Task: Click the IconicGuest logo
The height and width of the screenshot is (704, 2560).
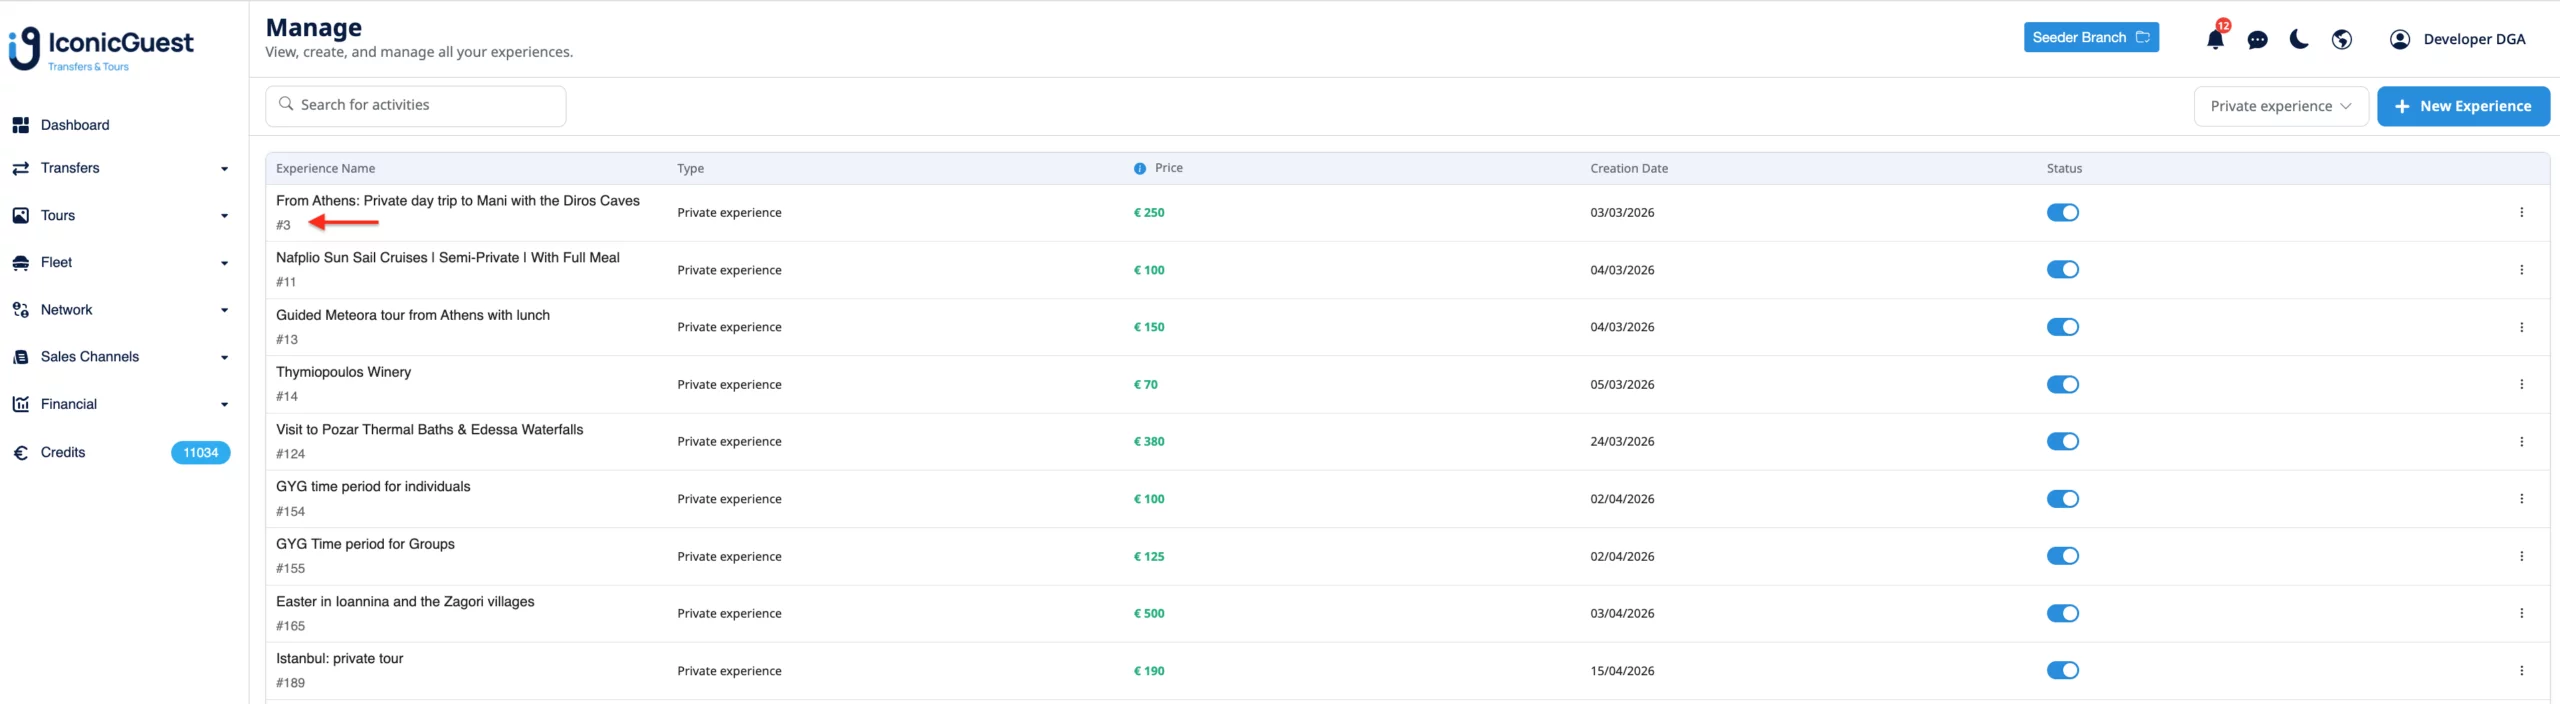Action: click(x=101, y=48)
